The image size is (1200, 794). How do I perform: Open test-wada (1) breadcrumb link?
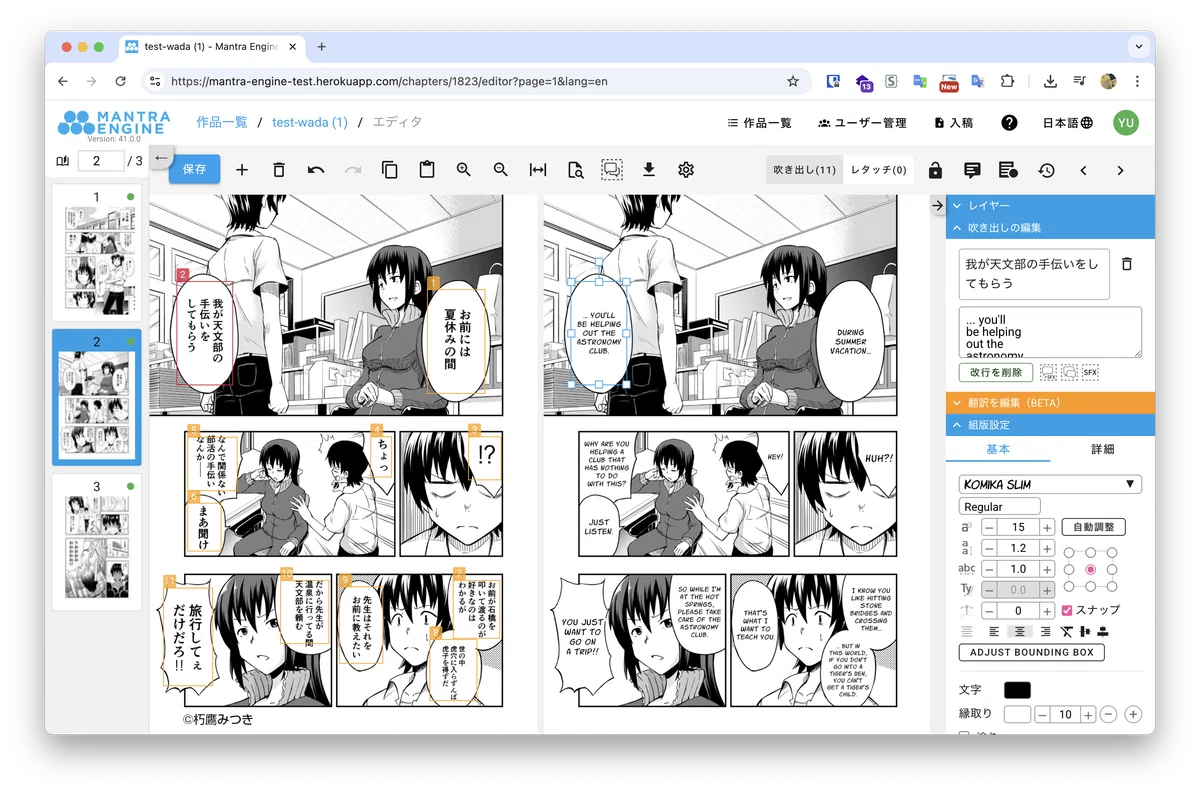(x=310, y=122)
